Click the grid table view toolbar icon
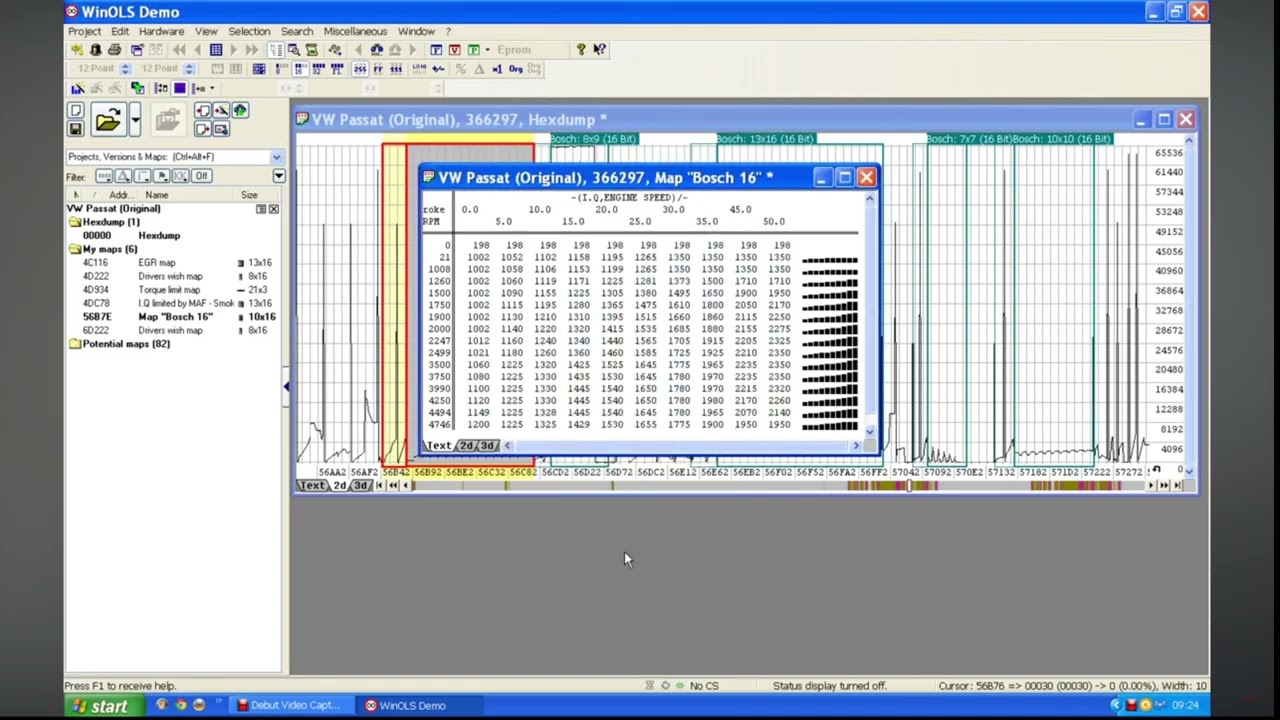Viewport: 1280px width, 720px height. (x=216, y=50)
